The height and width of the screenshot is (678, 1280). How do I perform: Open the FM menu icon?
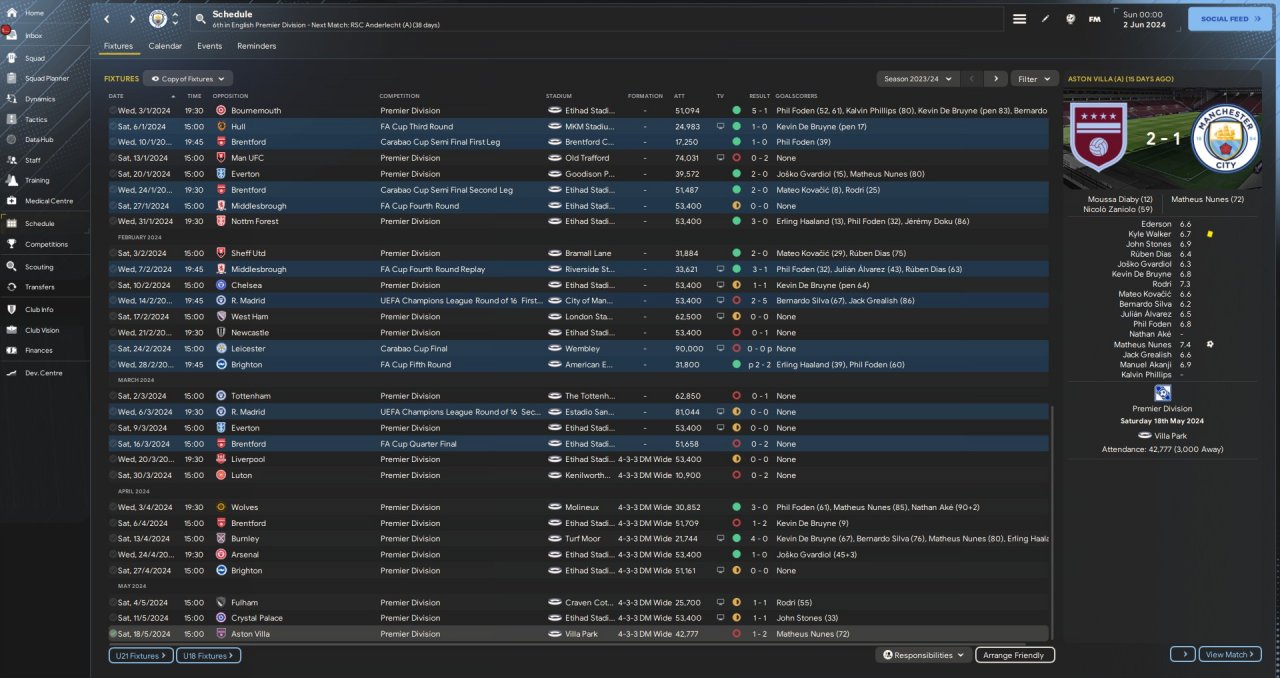point(1094,19)
